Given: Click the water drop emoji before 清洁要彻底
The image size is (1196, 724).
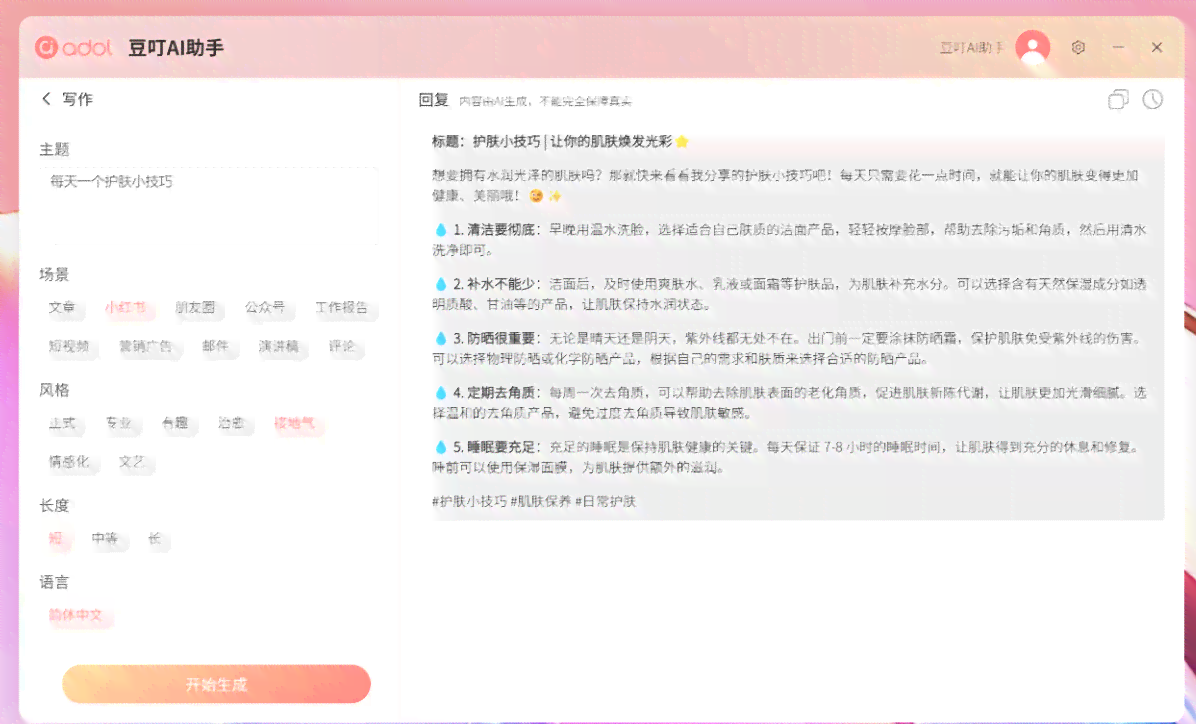Looking at the screenshot, I should point(440,230).
